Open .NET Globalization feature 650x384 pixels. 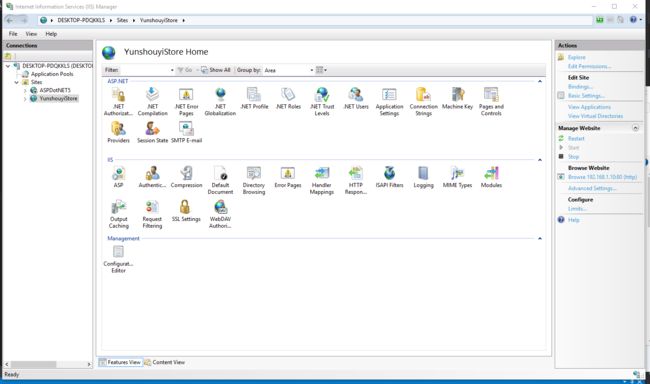tap(220, 102)
